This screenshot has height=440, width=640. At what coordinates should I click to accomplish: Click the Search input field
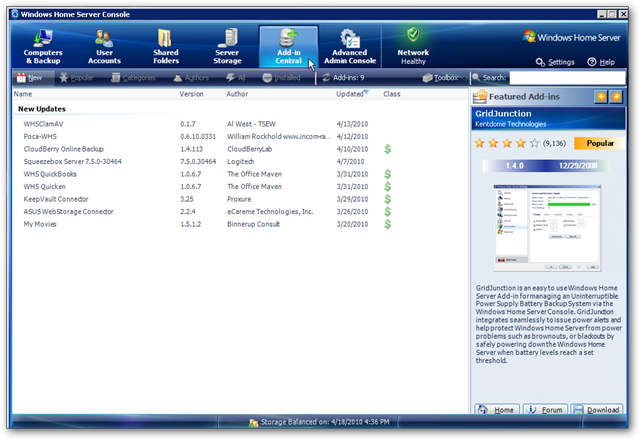567,78
